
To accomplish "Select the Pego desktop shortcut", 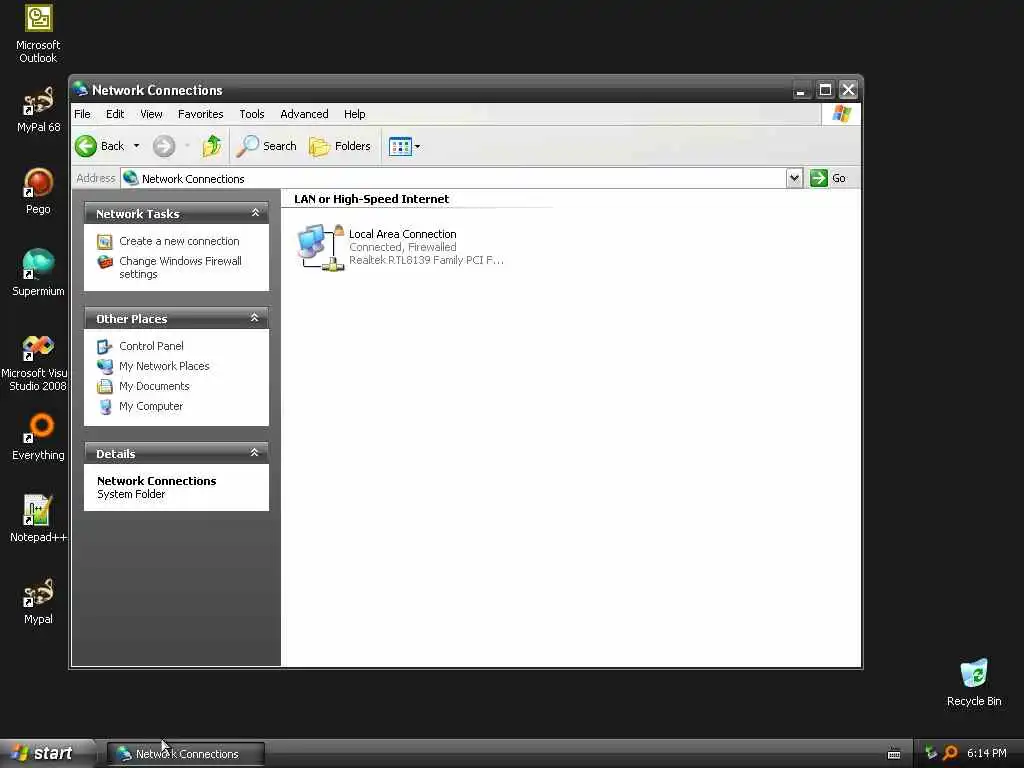I will click(38, 191).
